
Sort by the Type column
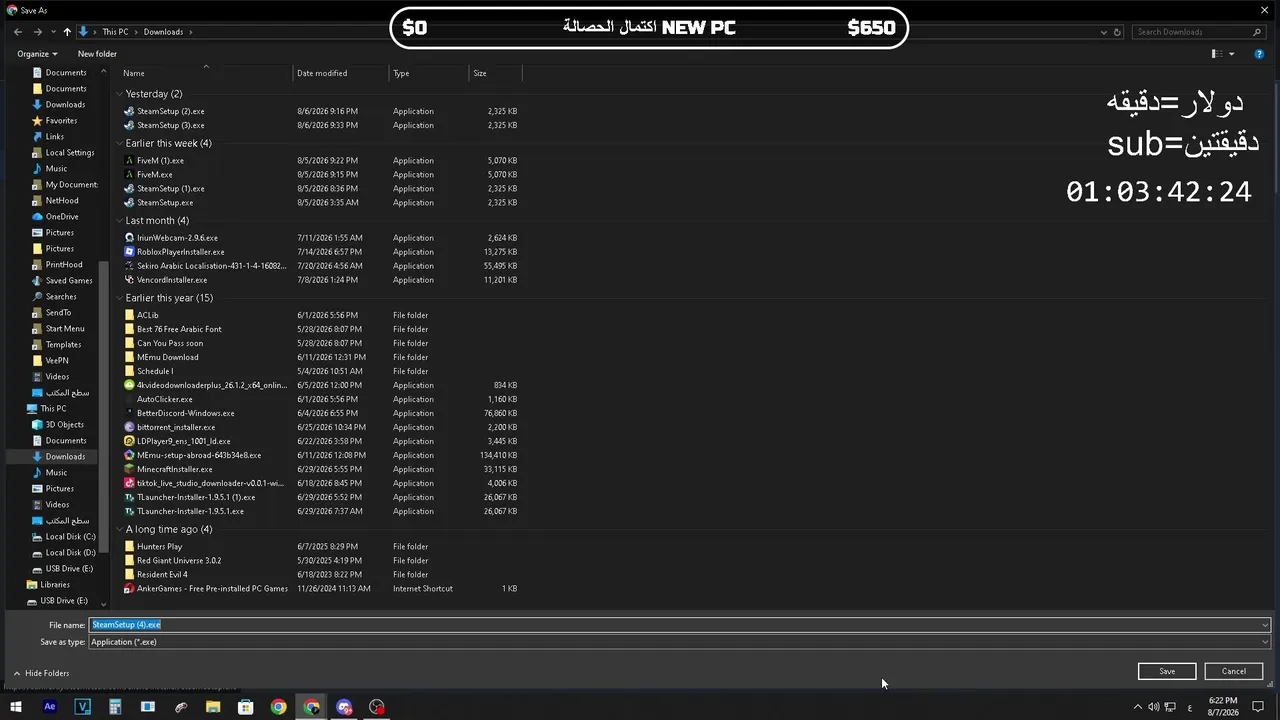pyautogui.click(x=429, y=73)
